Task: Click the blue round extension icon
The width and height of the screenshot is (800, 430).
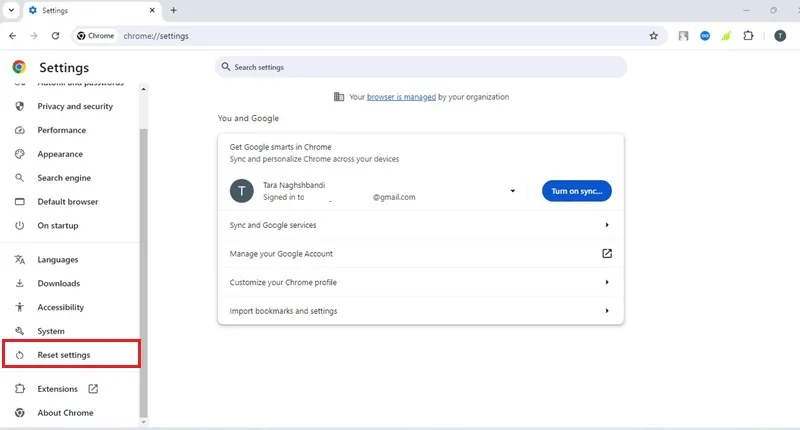Action: tap(705, 36)
